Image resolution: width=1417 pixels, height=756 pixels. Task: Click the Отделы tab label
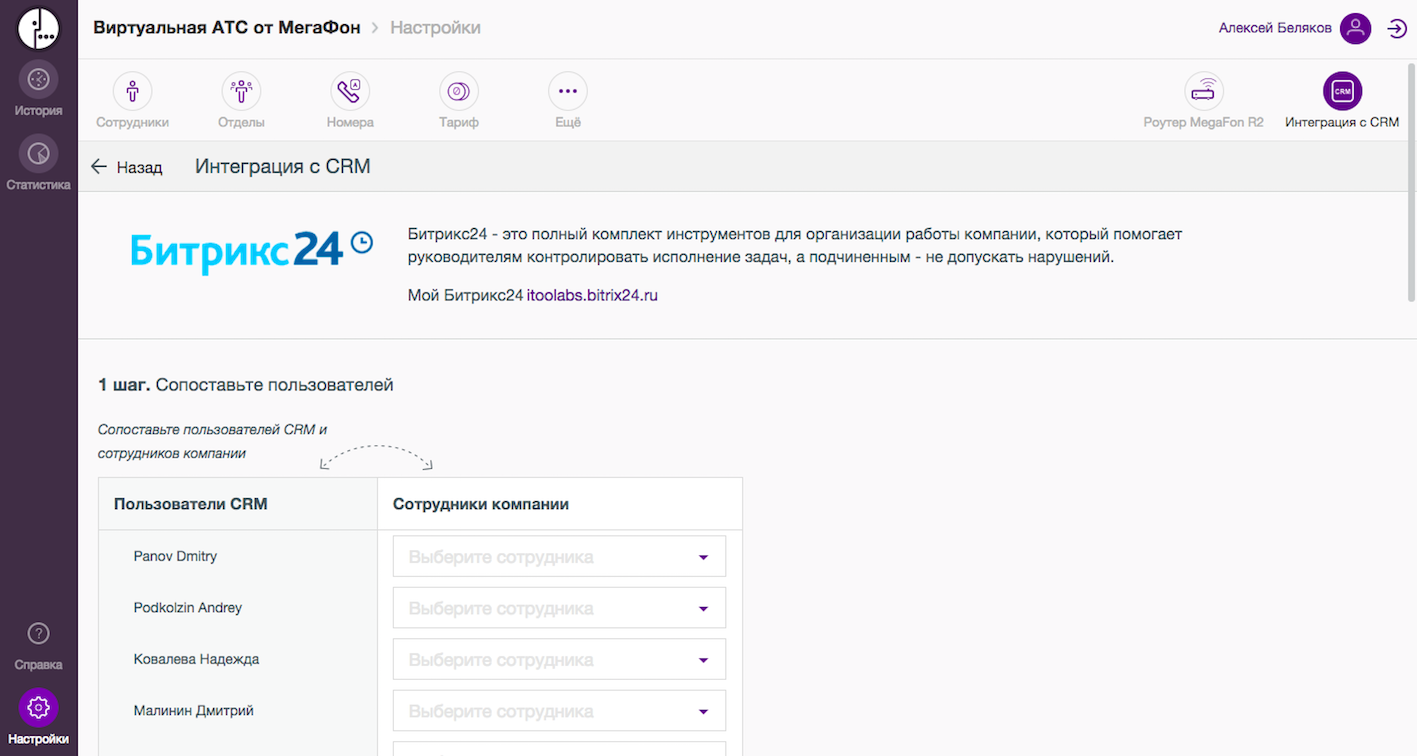(241, 123)
